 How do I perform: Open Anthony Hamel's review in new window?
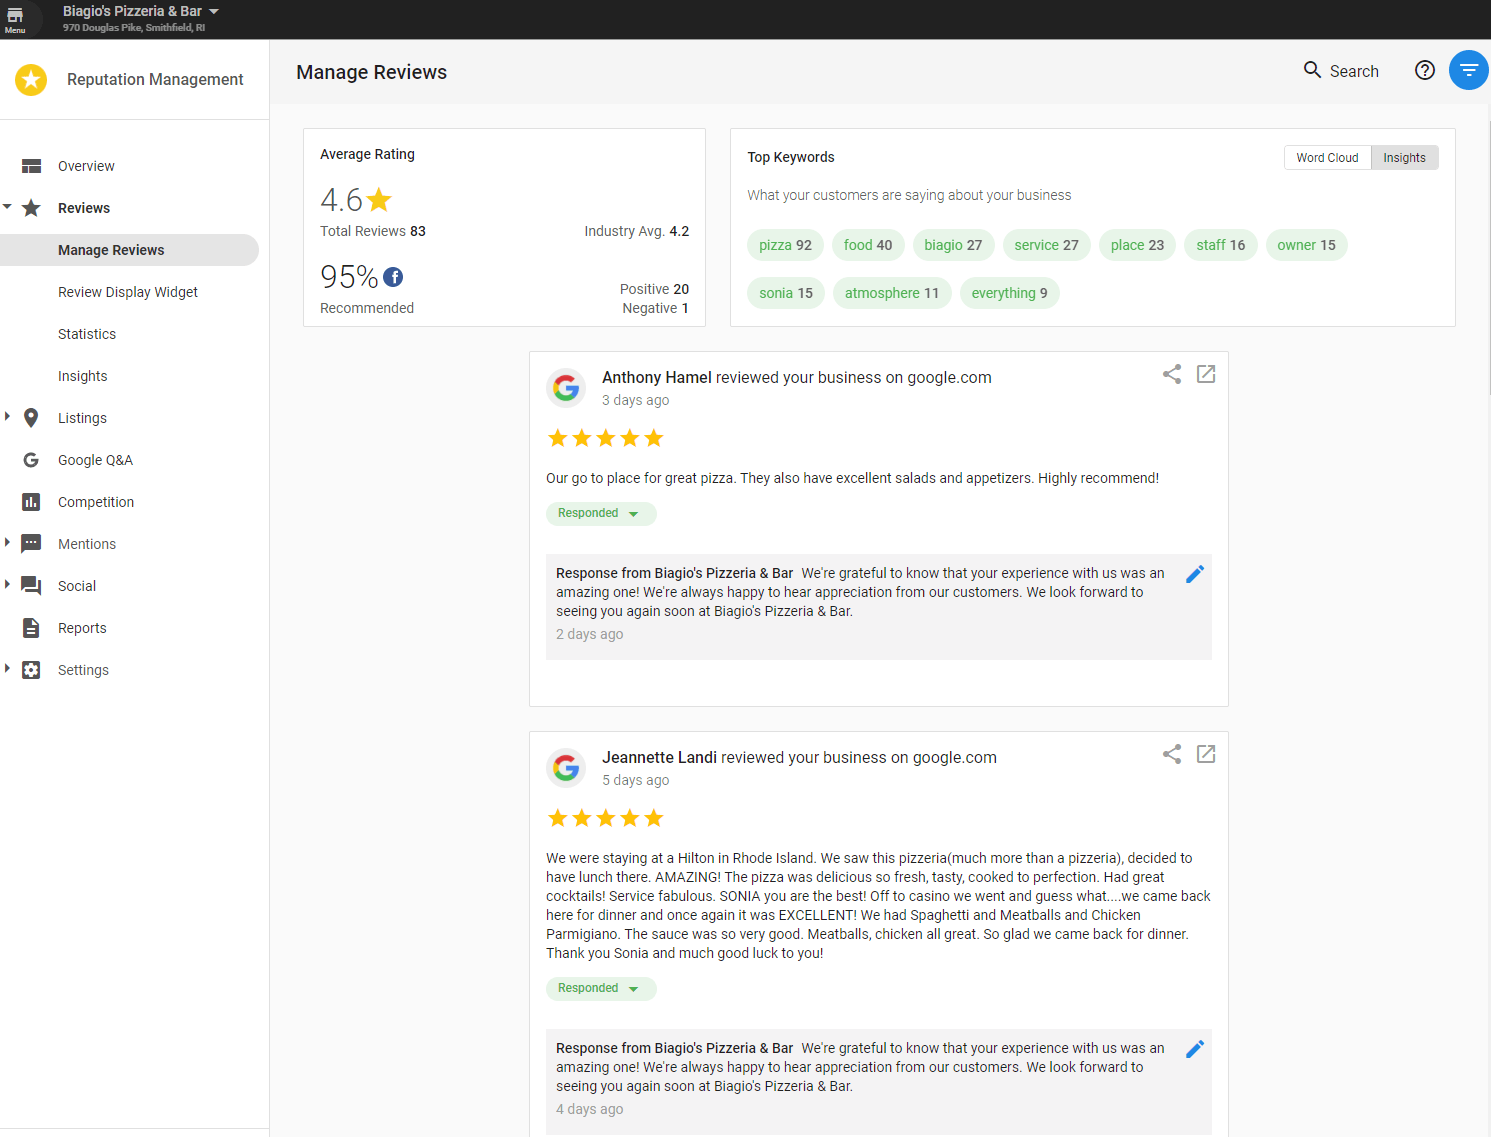coord(1206,374)
